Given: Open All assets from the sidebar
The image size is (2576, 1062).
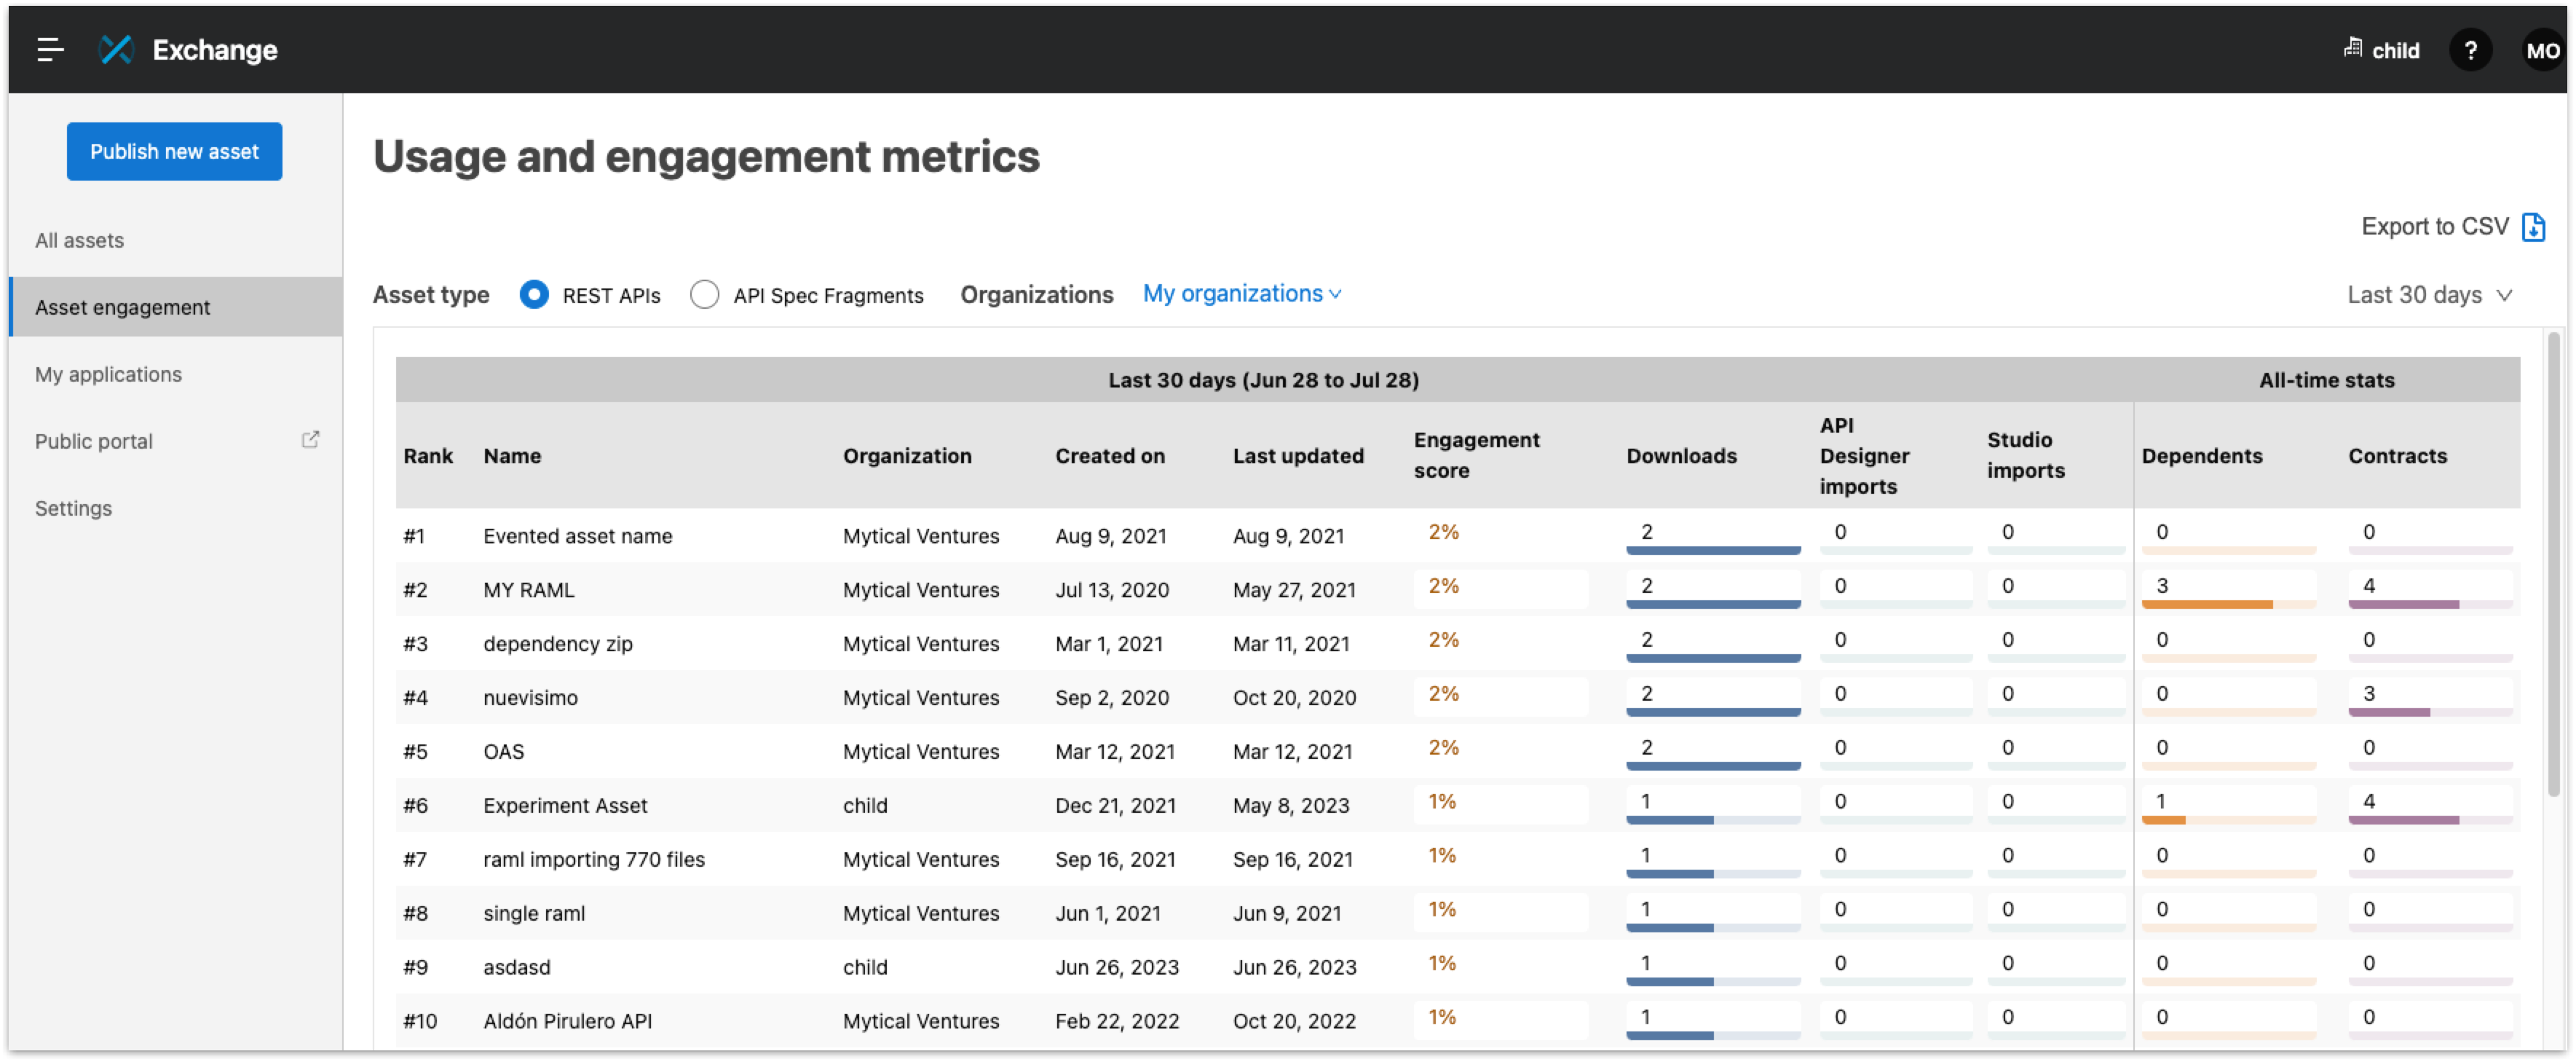Looking at the screenshot, I should point(79,240).
